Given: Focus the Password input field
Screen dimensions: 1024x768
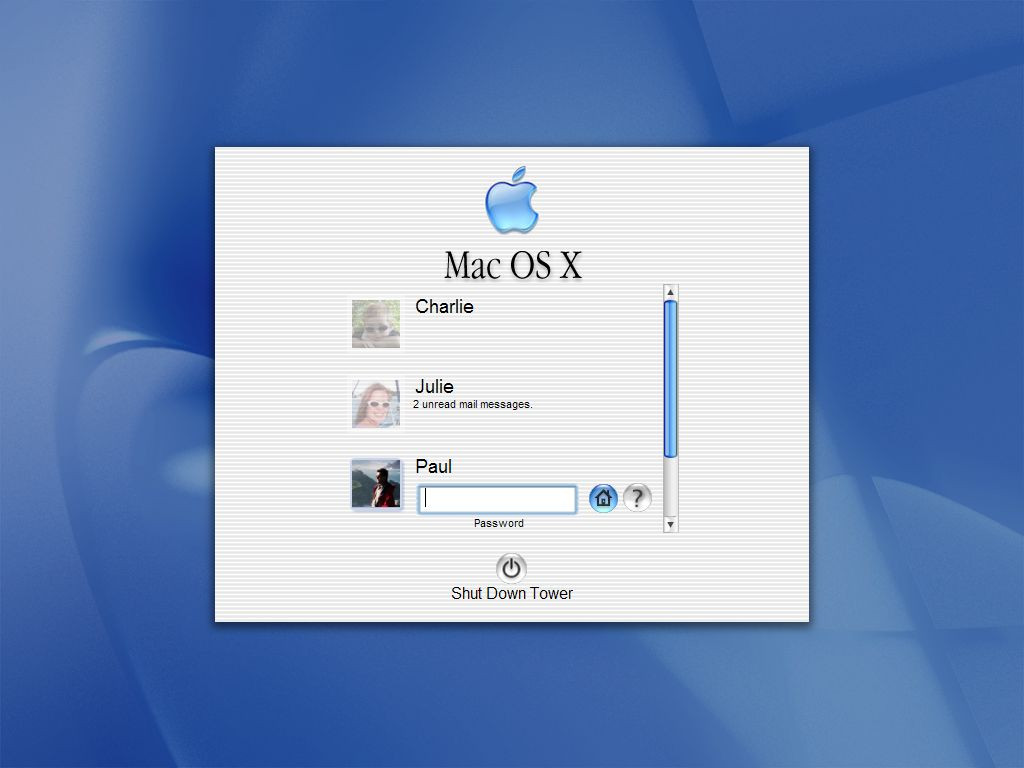Looking at the screenshot, I should click(x=497, y=499).
